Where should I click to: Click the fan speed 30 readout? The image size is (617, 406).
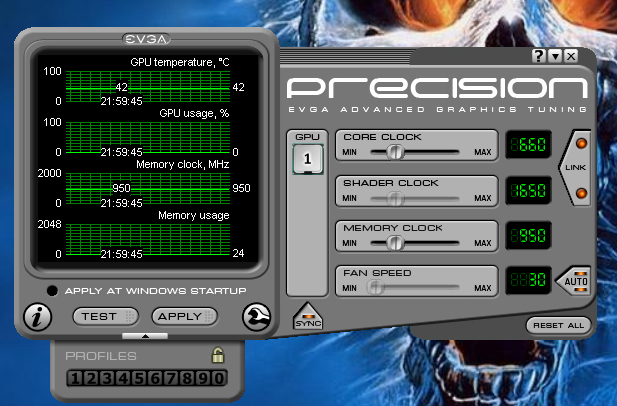(528, 280)
